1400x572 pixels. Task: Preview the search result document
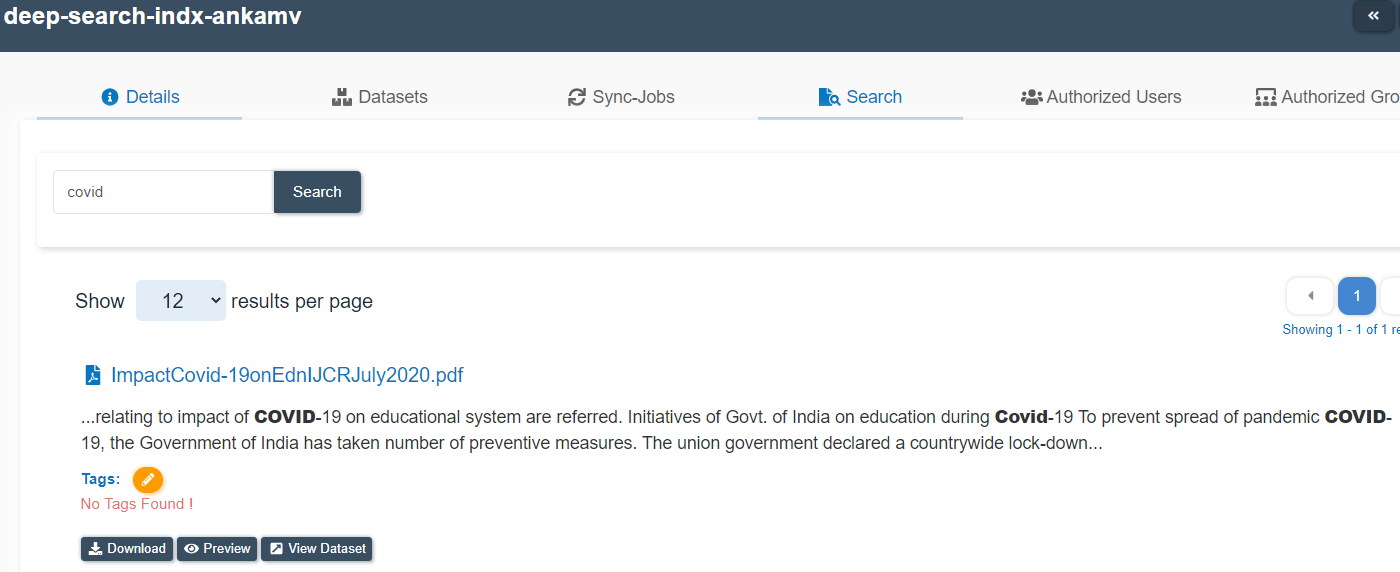pos(217,548)
